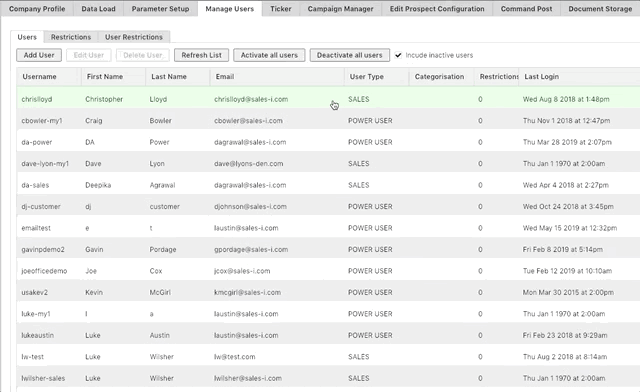Select the Manage Users tab

click(229, 9)
